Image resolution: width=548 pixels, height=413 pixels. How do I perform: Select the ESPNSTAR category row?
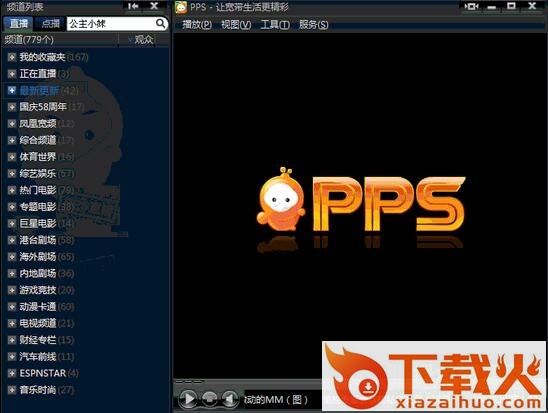click(x=43, y=373)
